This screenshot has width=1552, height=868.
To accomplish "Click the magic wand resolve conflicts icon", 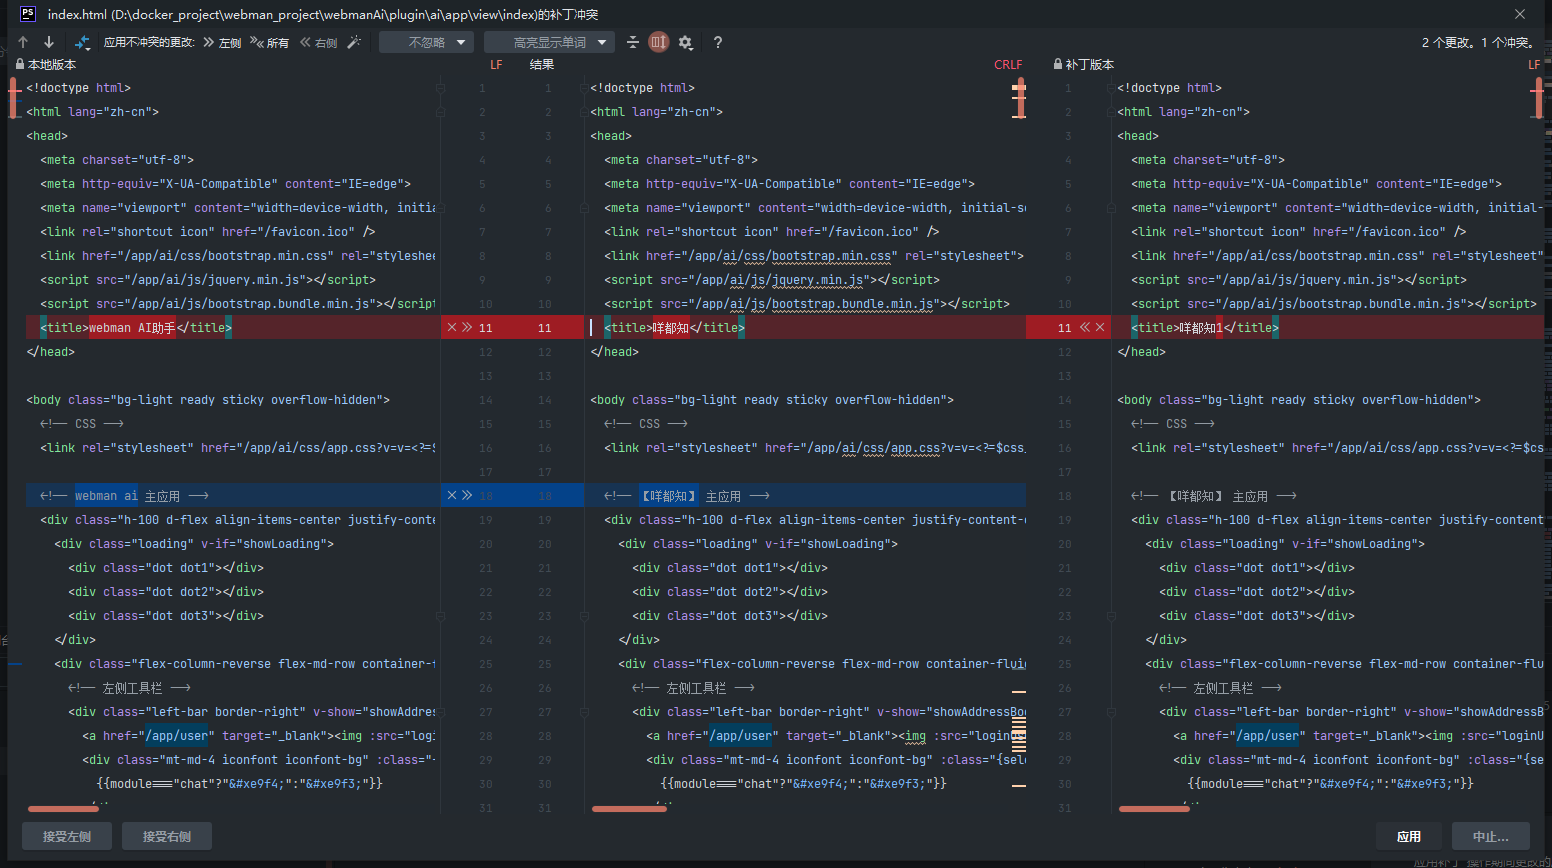I will pos(354,42).
